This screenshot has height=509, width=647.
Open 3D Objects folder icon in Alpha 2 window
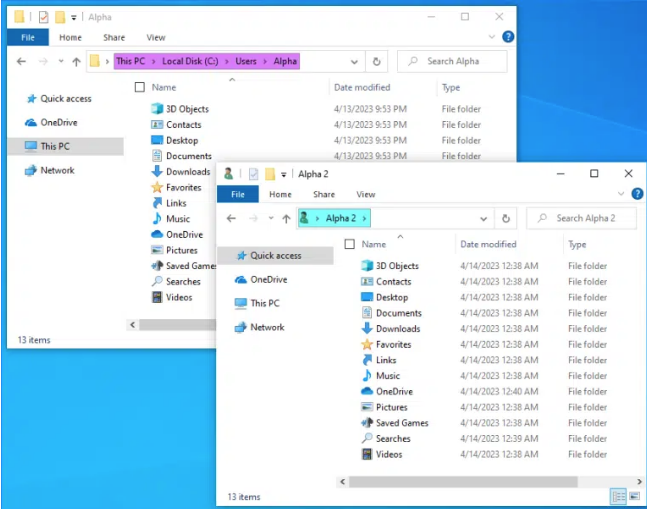tap(367, 266)
